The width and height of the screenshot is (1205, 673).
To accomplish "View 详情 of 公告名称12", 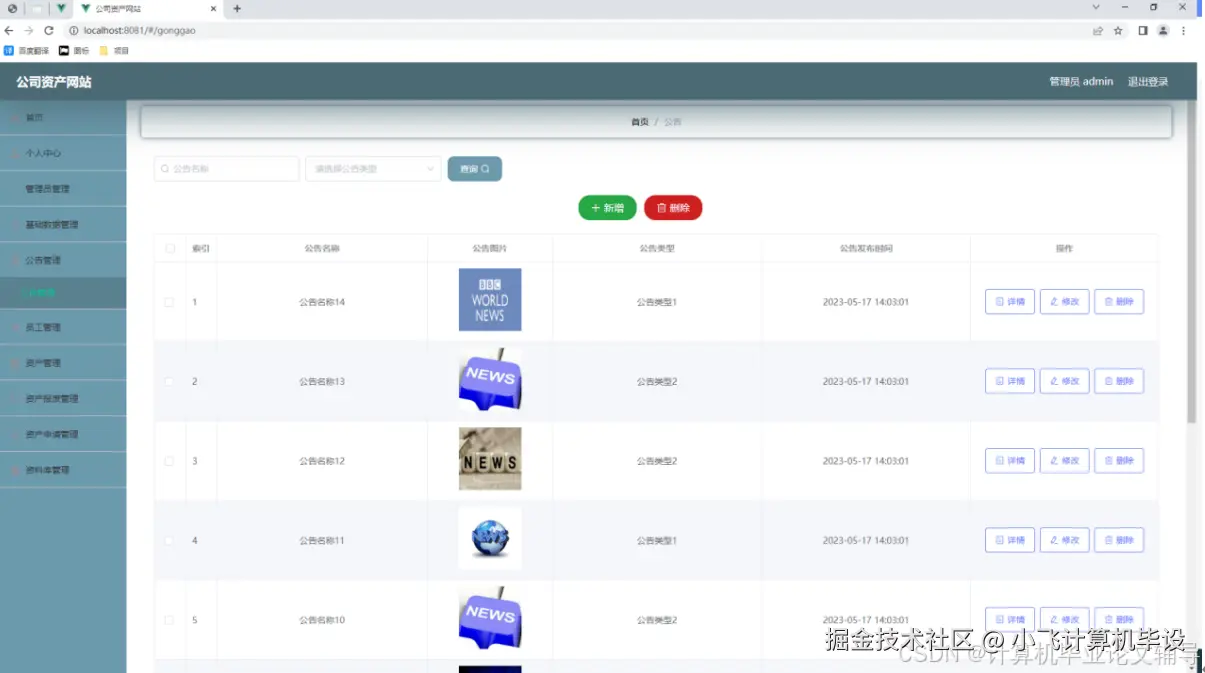I will tap(1010, 461).
